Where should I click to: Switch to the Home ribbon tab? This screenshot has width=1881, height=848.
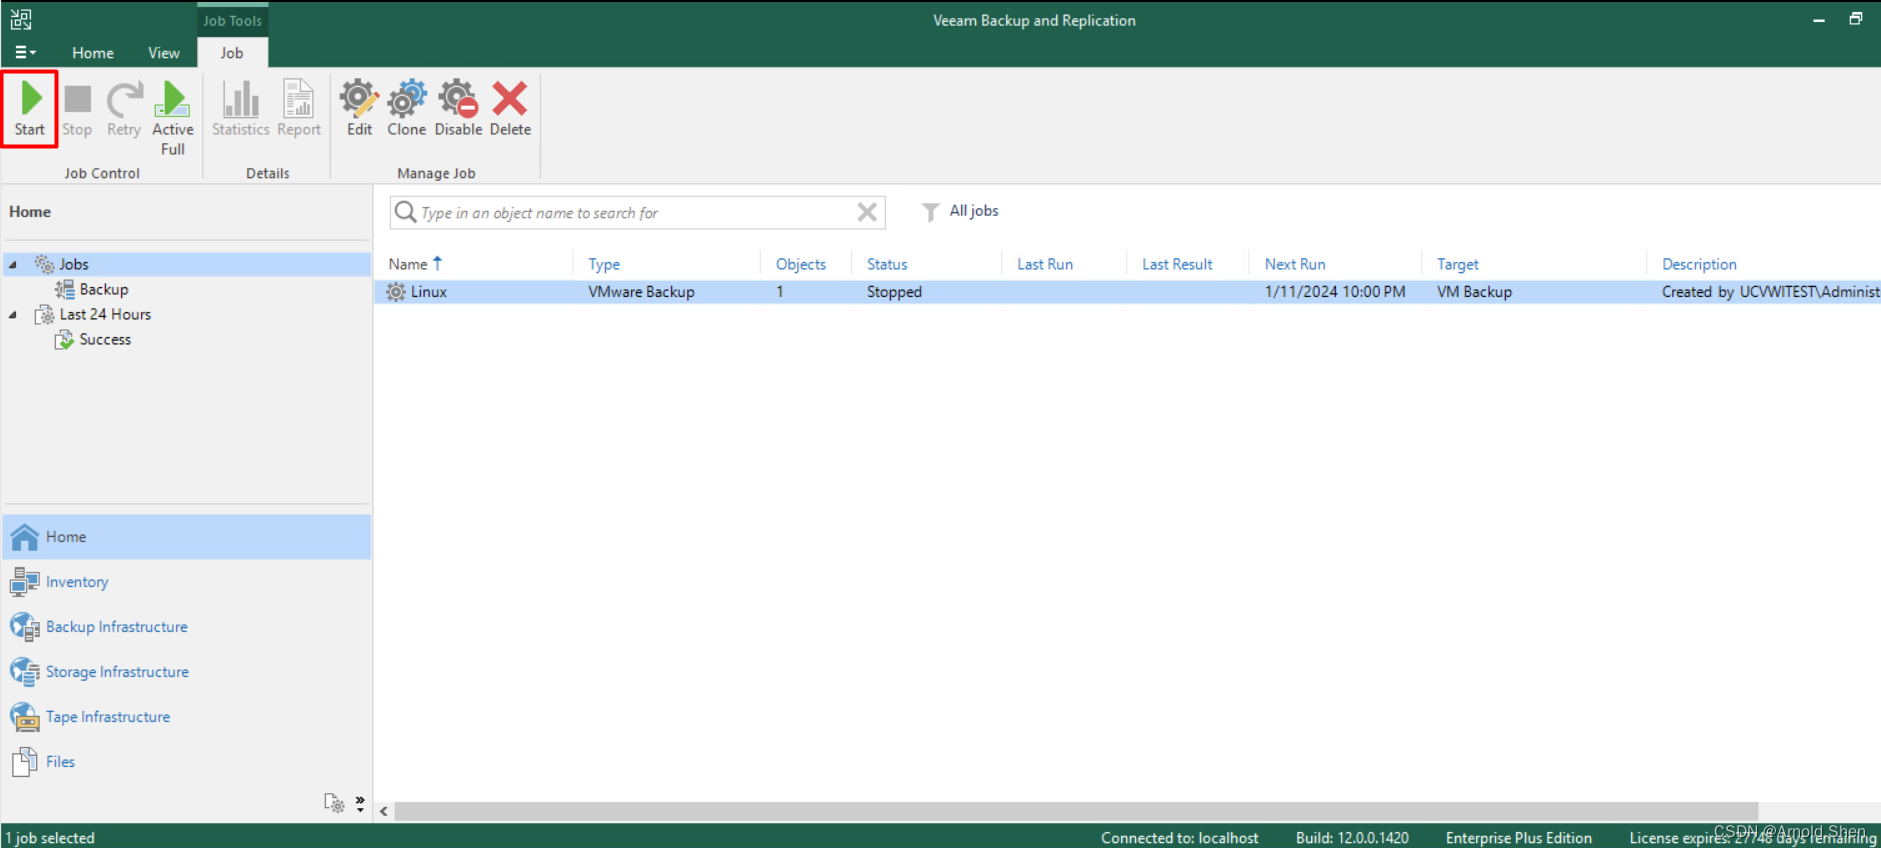point(93,53)
